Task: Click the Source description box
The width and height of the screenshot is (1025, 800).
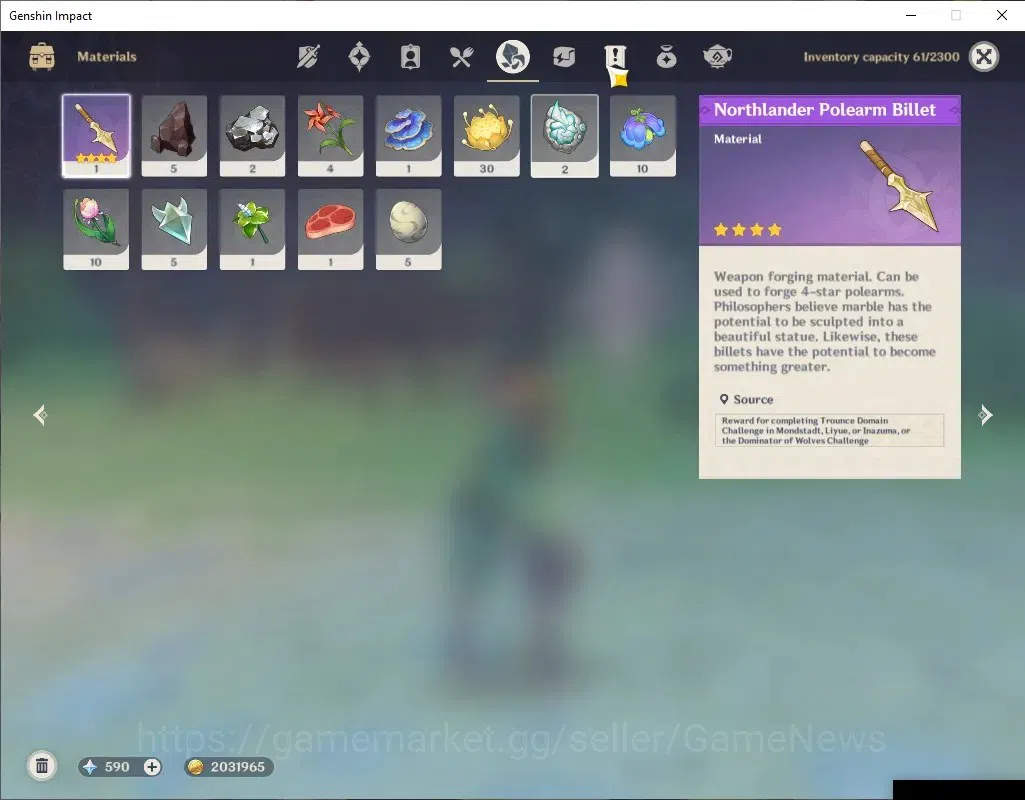Action: tap(829, 431)
